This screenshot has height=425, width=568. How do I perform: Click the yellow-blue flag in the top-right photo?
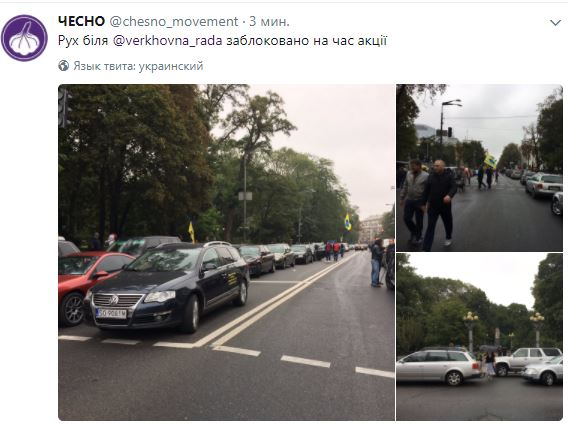pos(490,160)
